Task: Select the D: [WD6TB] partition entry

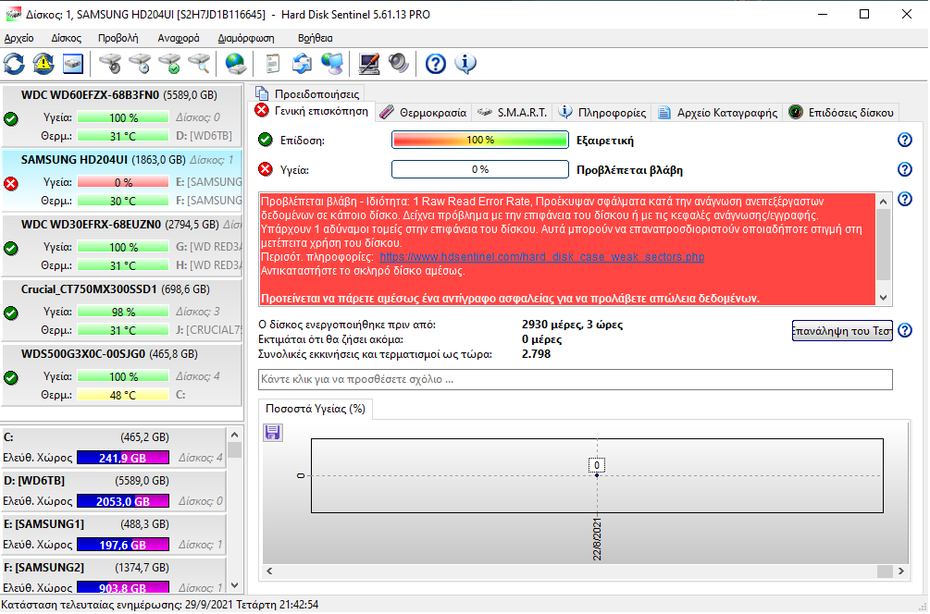Action: tap(114, 491)
